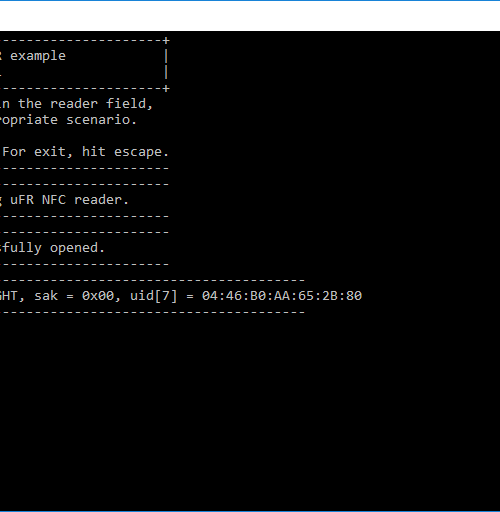Click the vertical bar beside "example"
This screenshot has width=500, height=512.
[166, 56]
